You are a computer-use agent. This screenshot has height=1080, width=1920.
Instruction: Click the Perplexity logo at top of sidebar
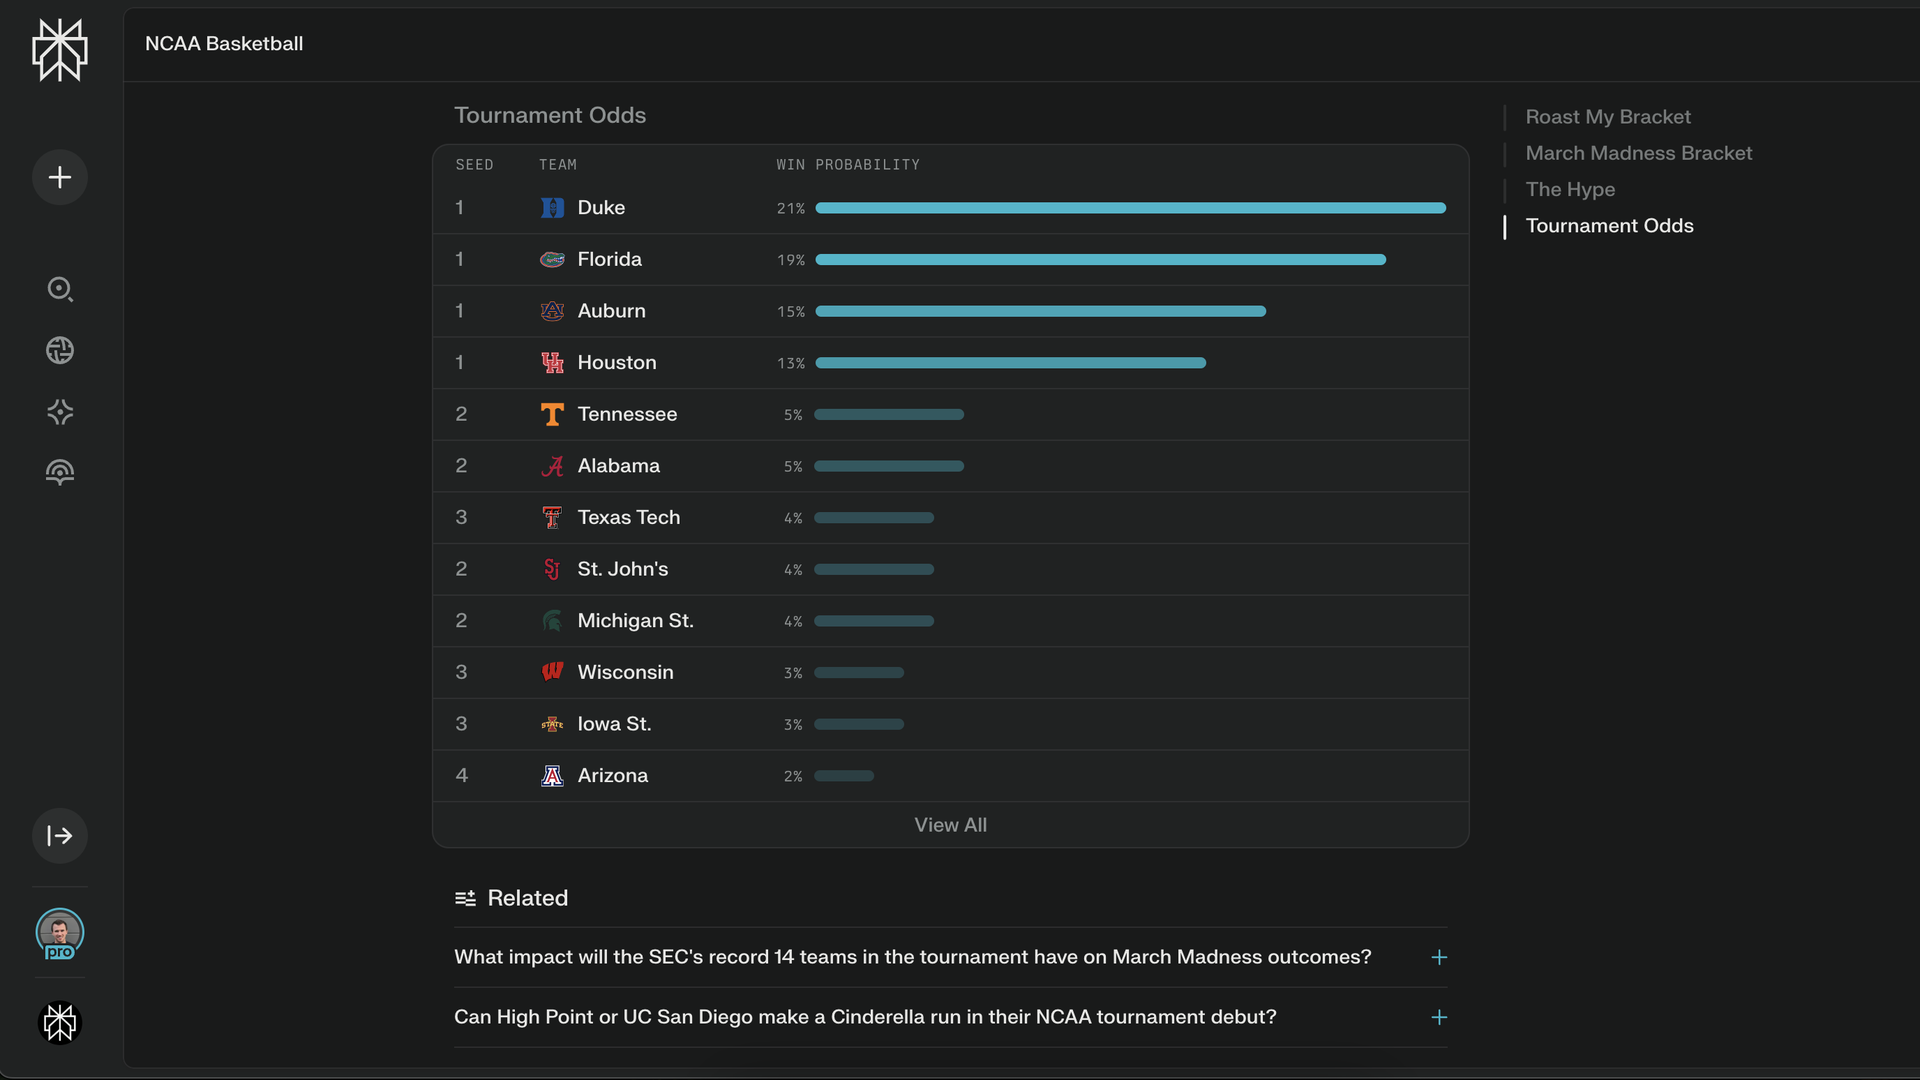(59, 50)
